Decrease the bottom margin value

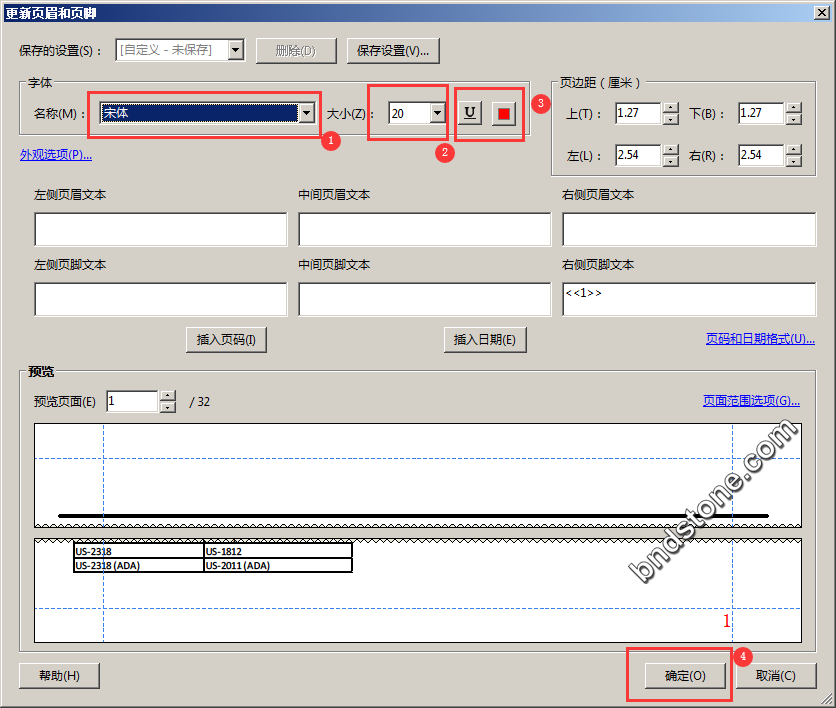[x=793, y=119]
